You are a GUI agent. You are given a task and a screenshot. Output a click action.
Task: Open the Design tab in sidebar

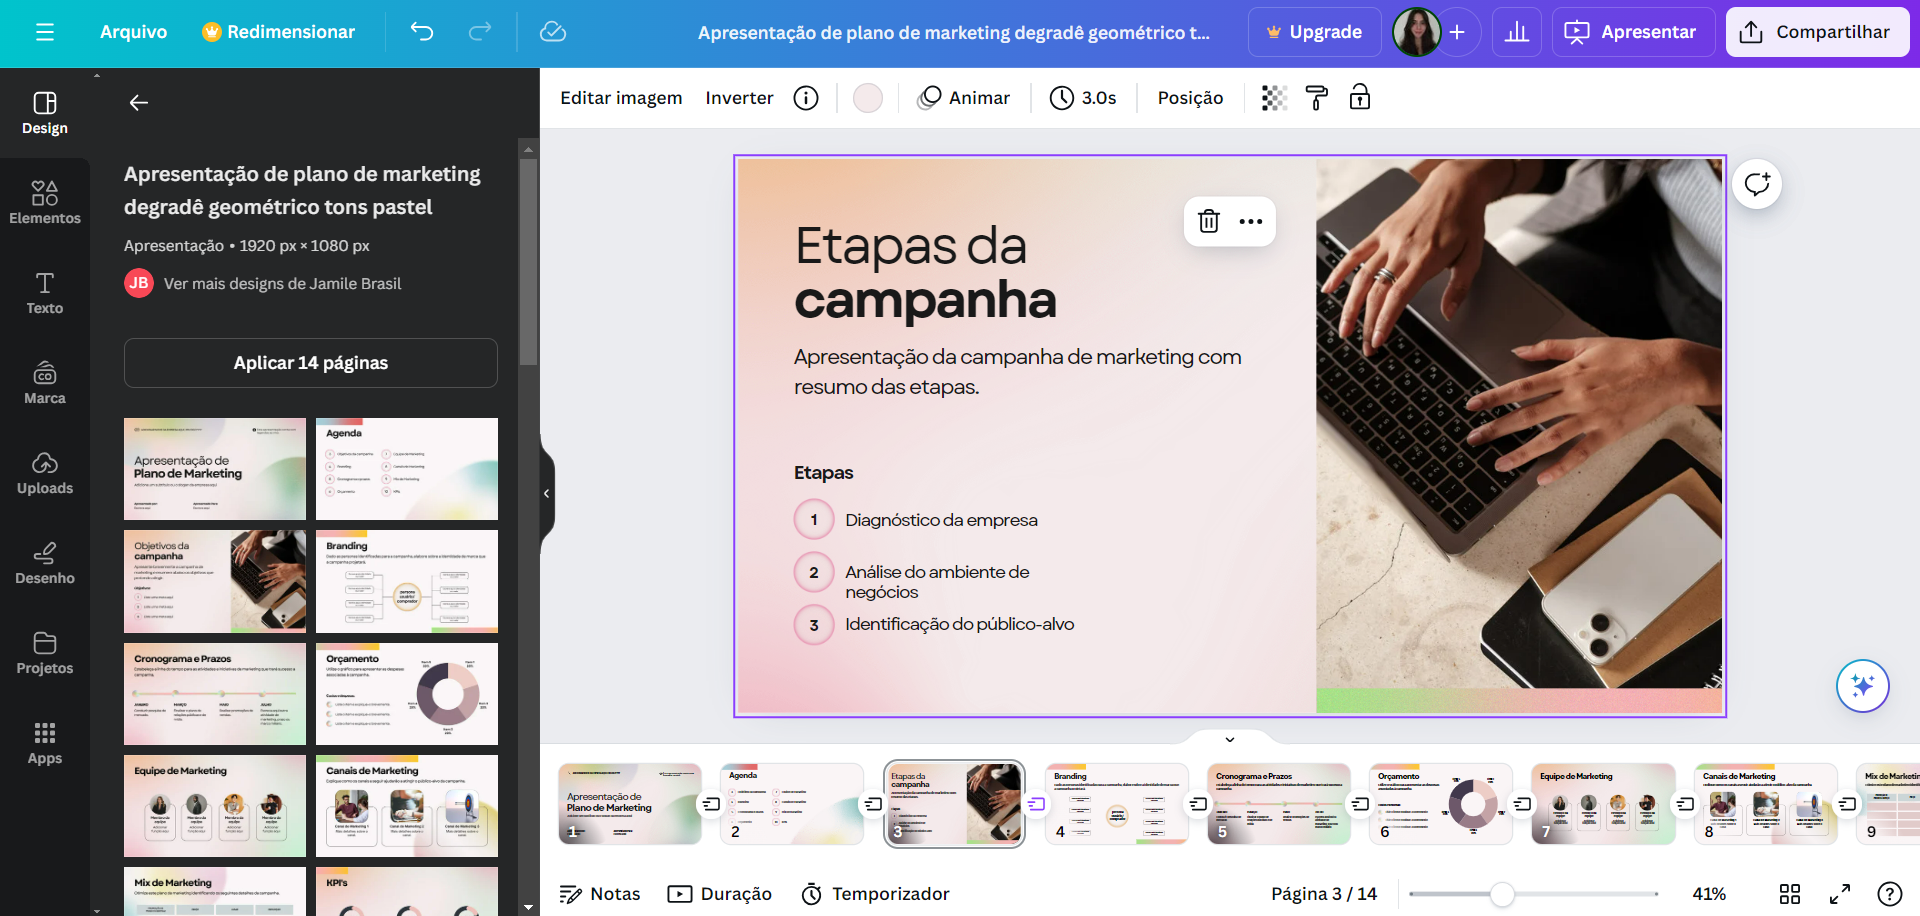click(45, 113)
